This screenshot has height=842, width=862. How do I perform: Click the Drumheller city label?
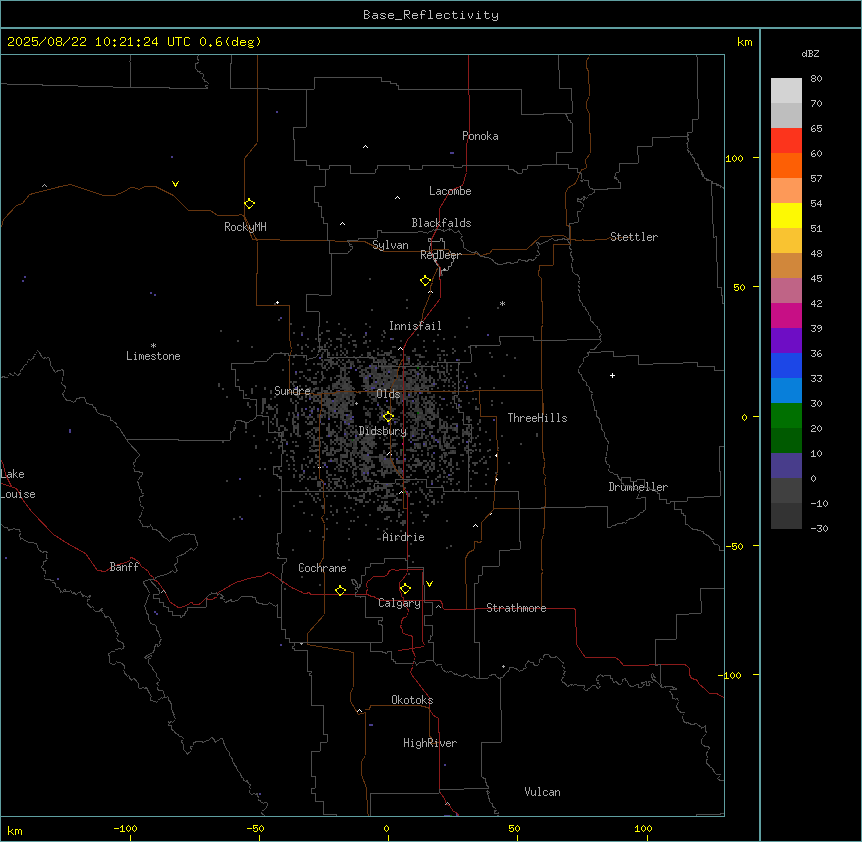point(638,487)
